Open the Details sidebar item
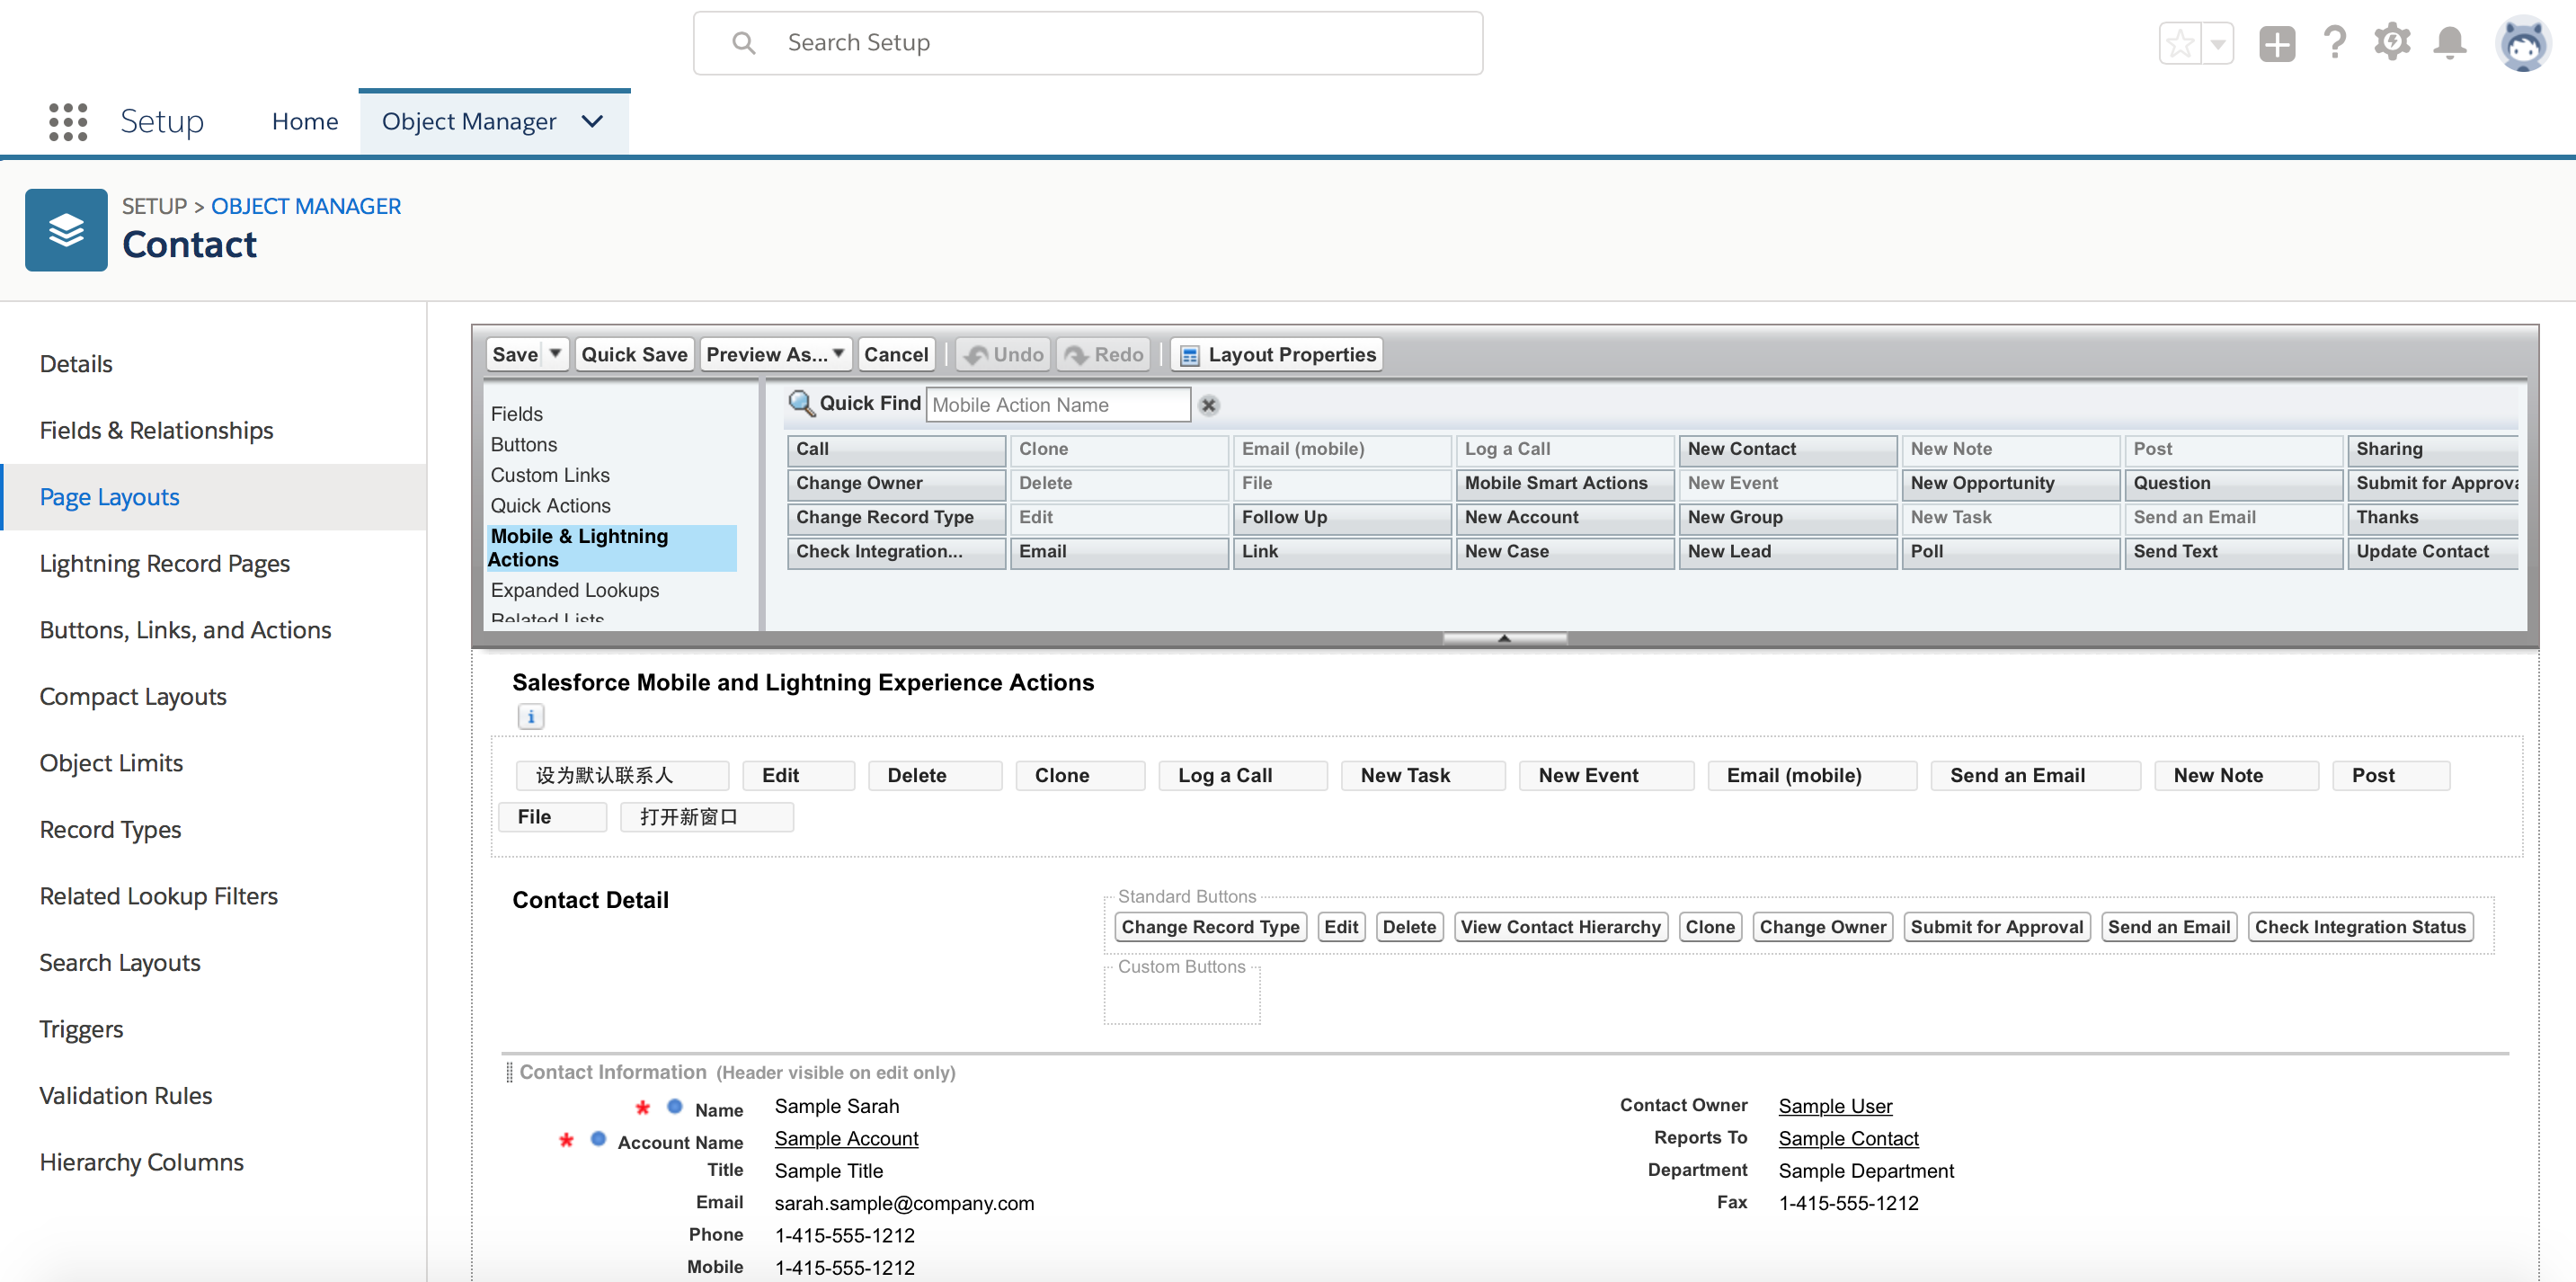The height and width of the screenshot is (1282, 2576). point(76,364)
